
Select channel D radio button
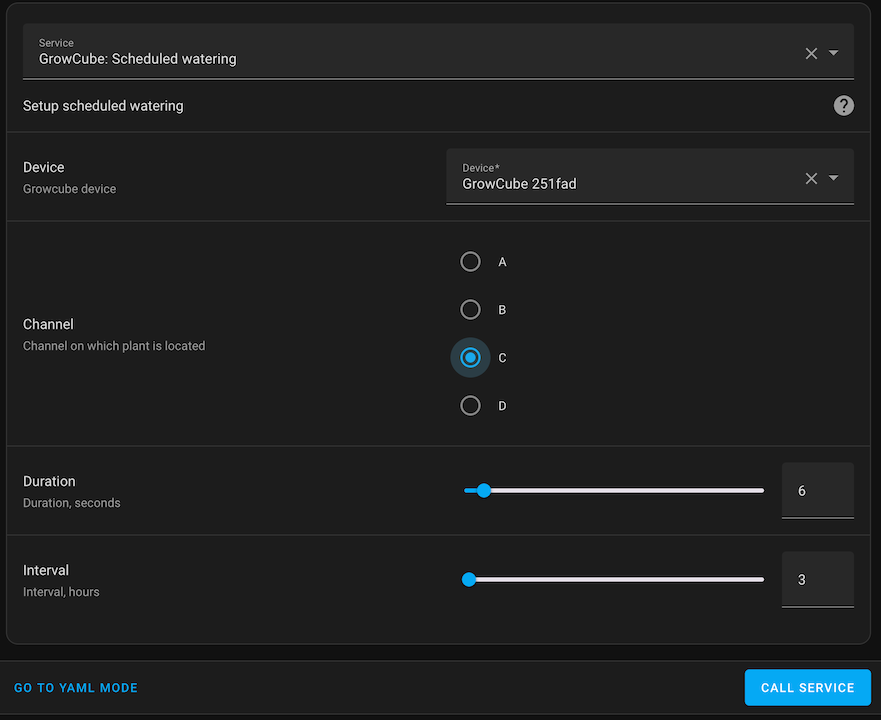tap(470, 405)
